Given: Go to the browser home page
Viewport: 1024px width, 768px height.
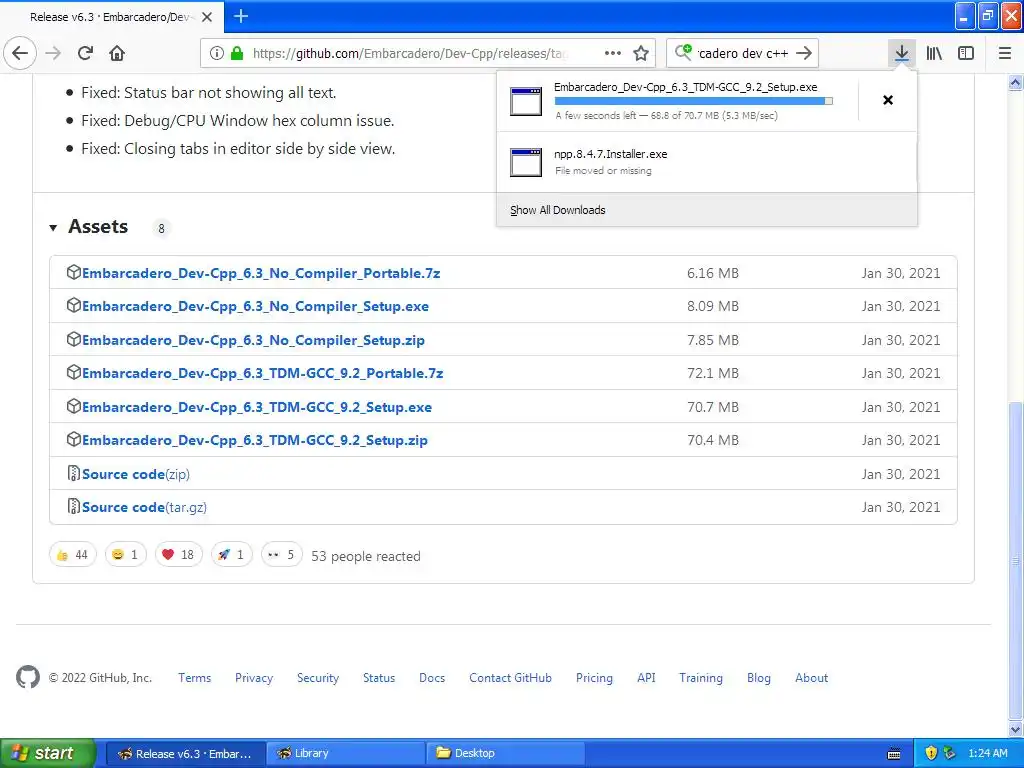Looking at the screenshot, I should [117, 53].
